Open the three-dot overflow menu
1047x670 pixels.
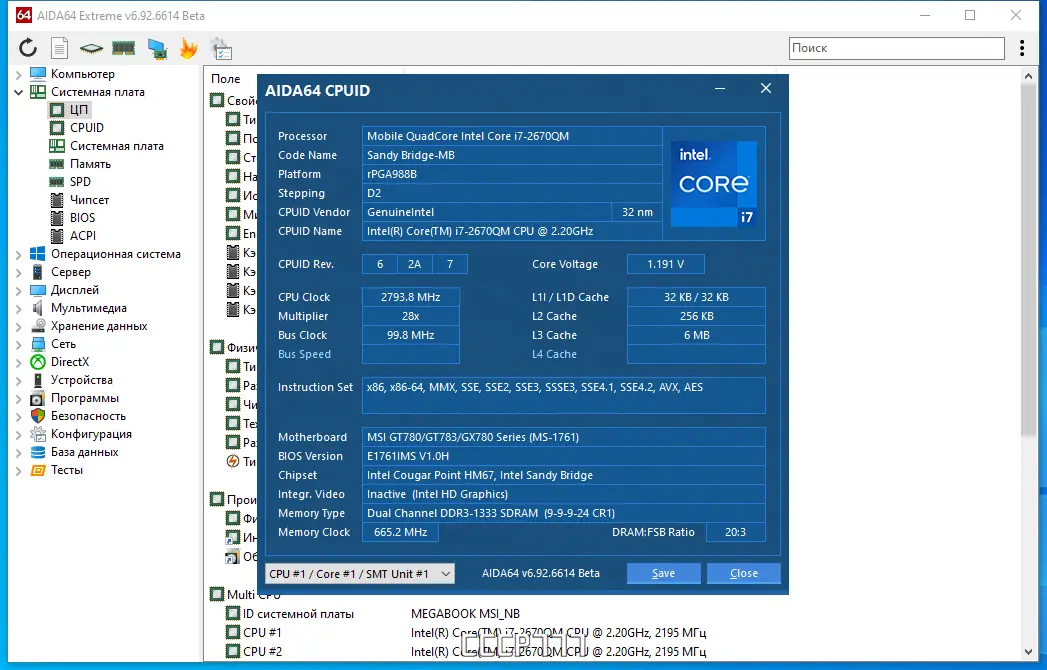point(1022,47)
